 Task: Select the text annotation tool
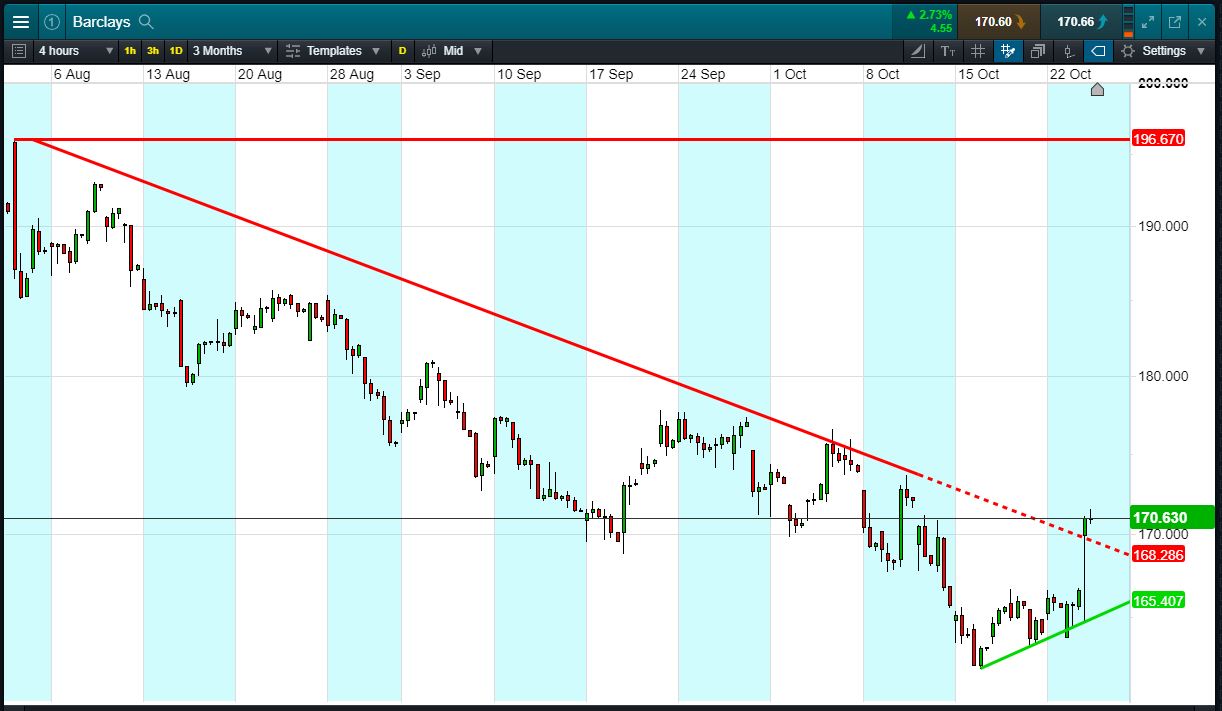click(x=948, y=50)
